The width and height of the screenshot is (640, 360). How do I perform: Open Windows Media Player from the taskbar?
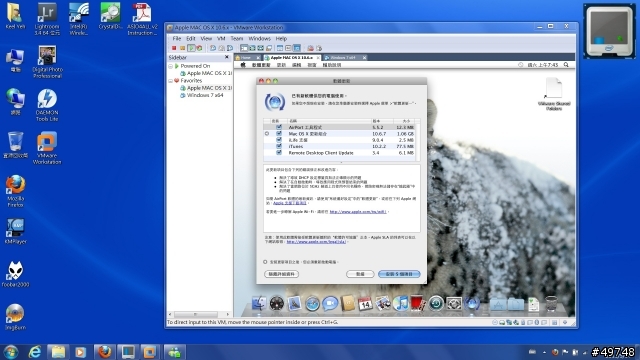(x=80, y=352)
